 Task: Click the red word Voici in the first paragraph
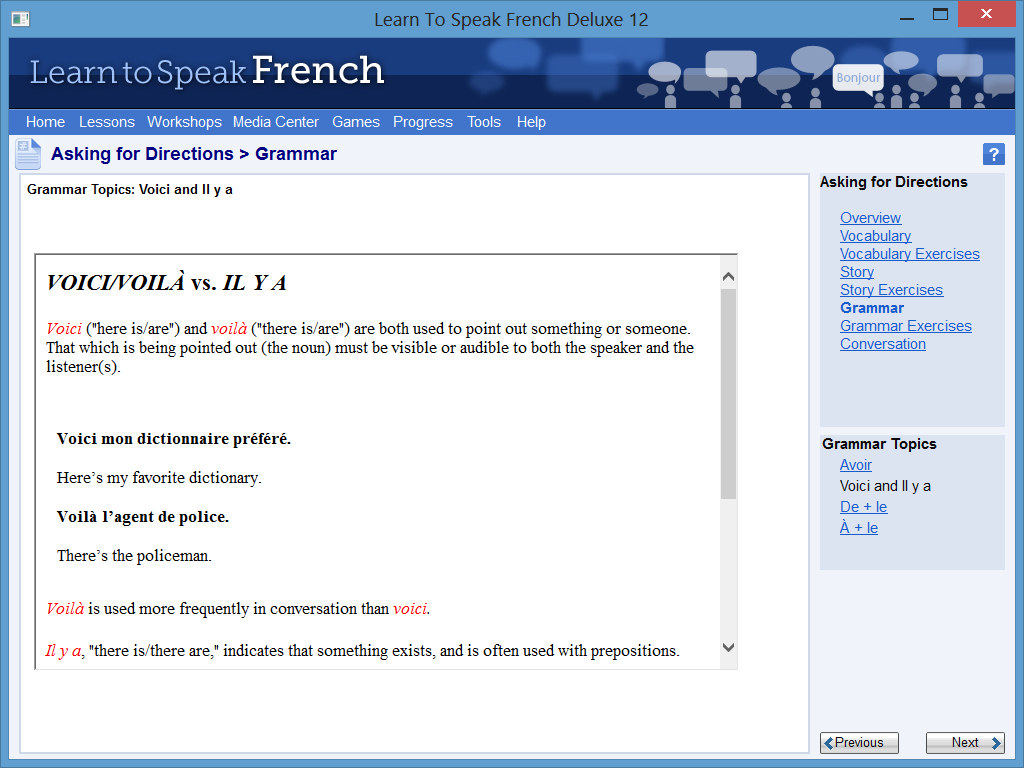(64, 328)
